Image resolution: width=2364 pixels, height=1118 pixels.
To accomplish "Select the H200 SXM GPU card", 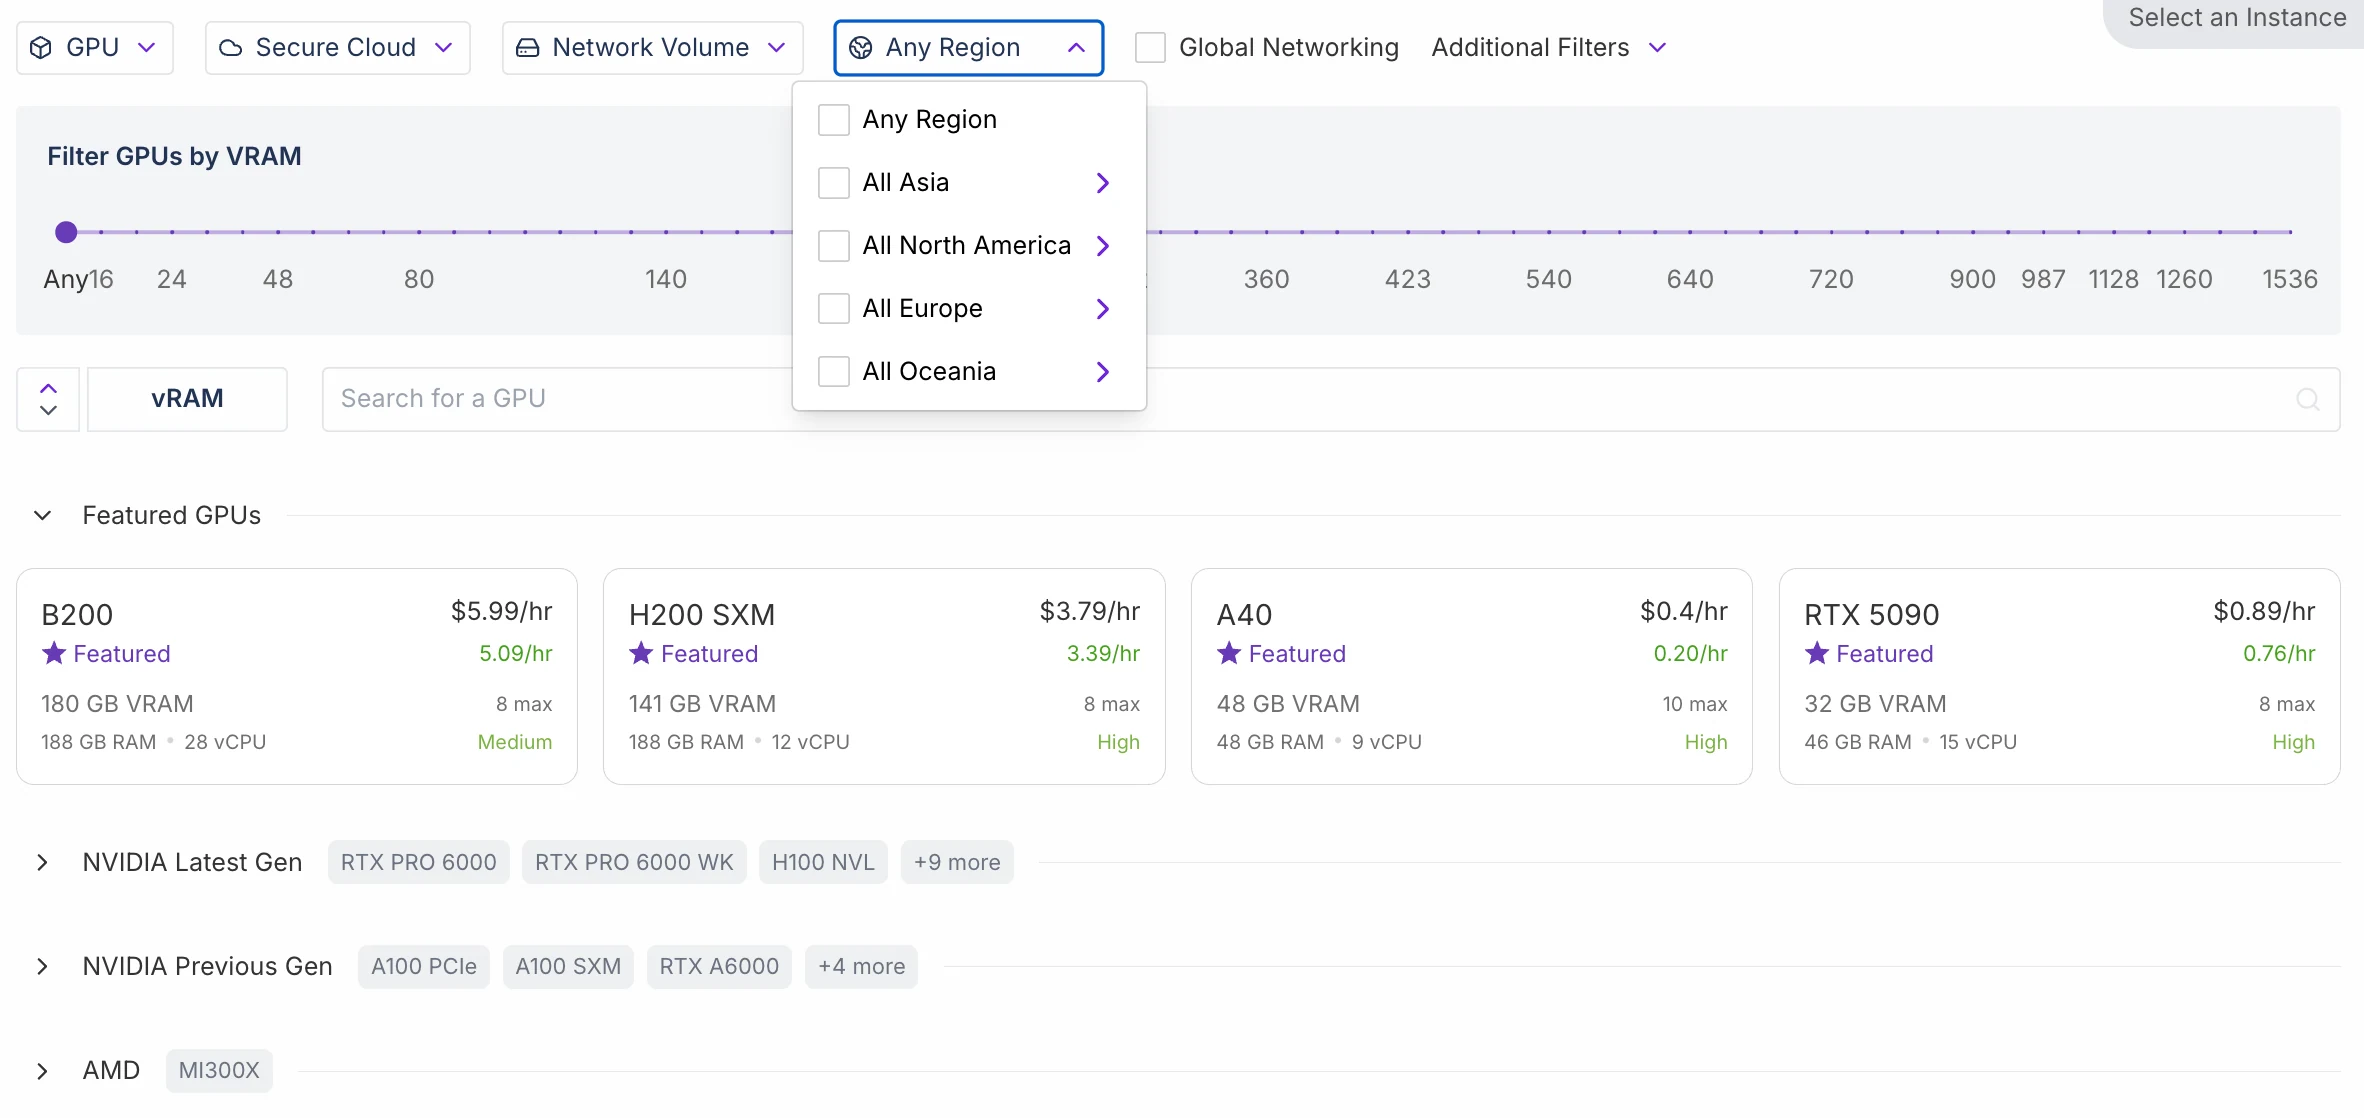I will [x=884, y=677].
